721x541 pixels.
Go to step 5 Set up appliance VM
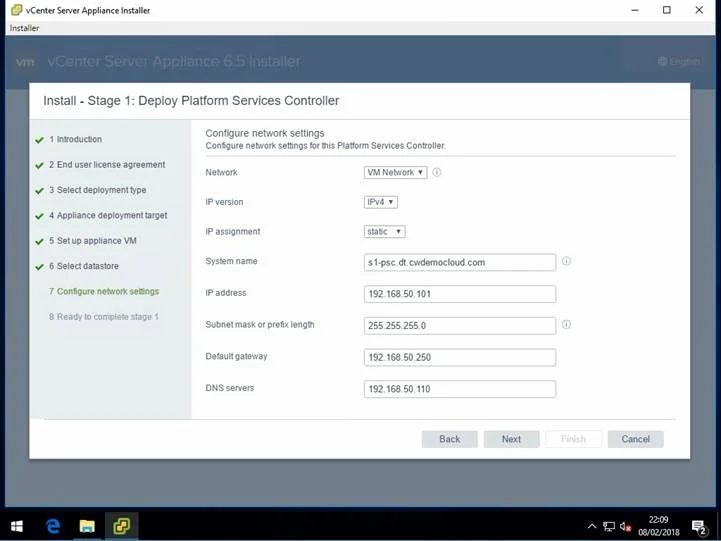[93, 240]
